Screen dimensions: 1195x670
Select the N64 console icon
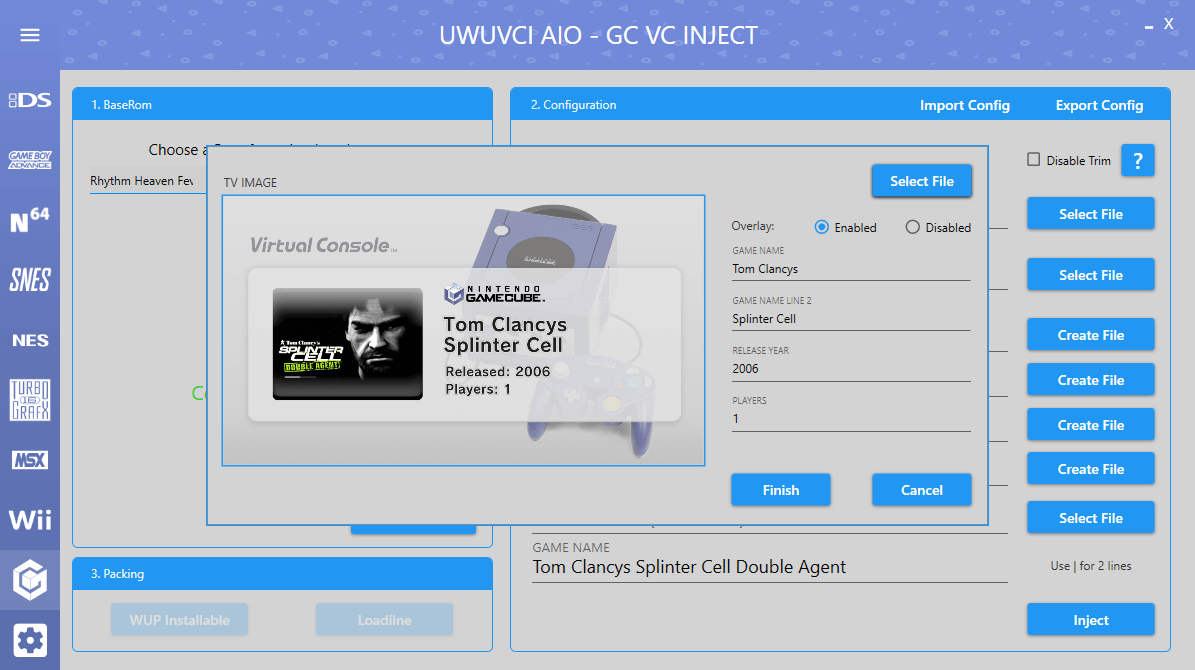coord(30,220)
